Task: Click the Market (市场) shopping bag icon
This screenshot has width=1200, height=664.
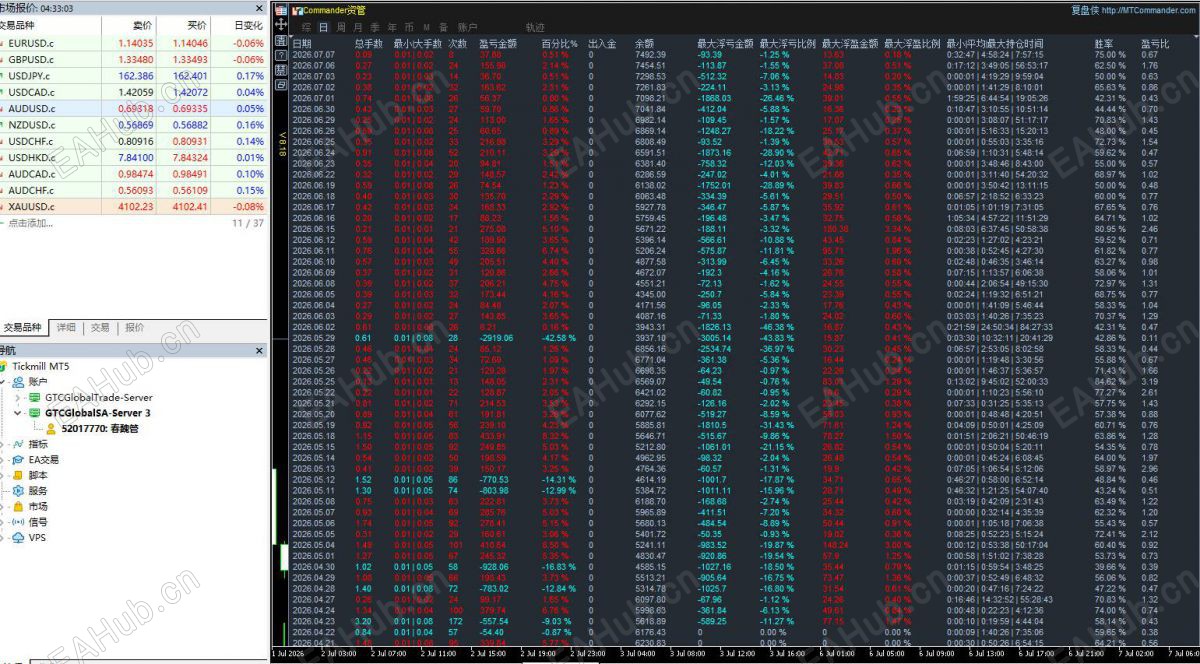Action: point(19,507)
